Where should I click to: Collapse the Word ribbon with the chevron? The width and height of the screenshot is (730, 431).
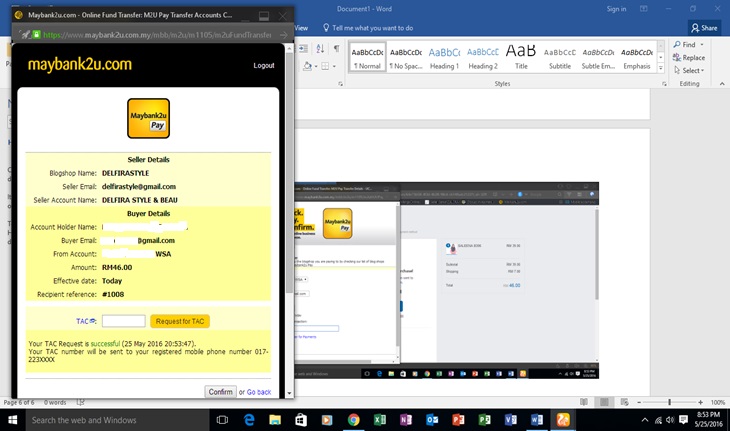pyautogui.click(x=722, y=84)
